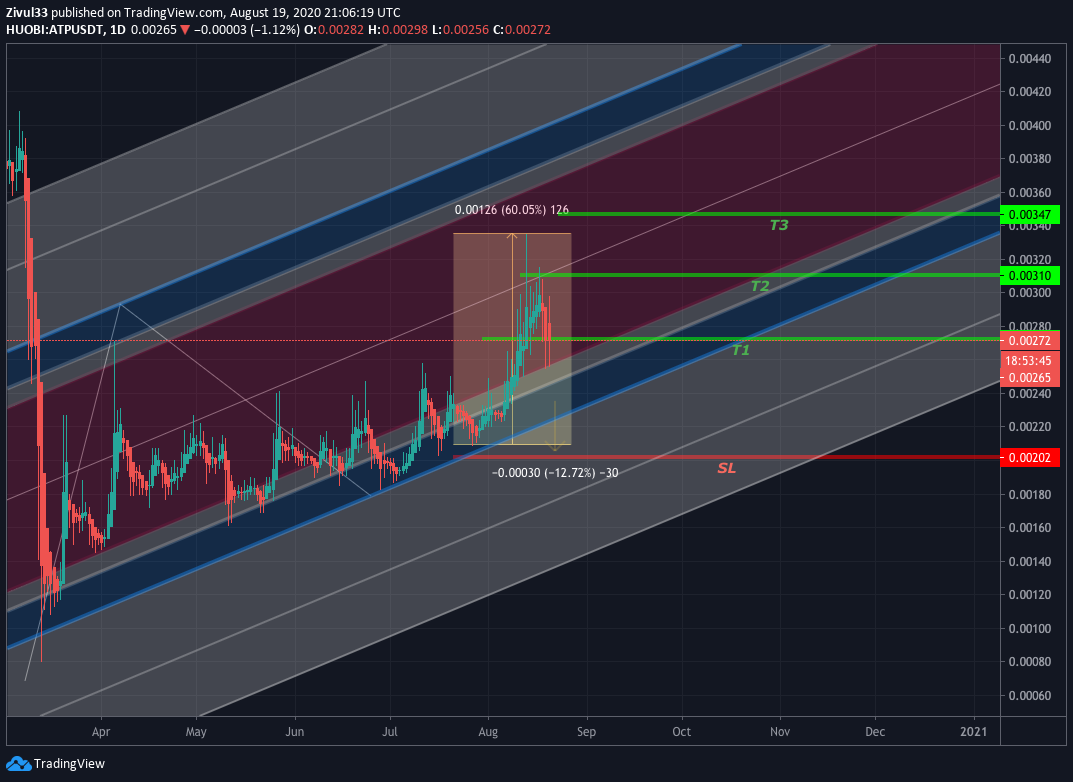Click 0.00100 on the price axis
1073x782 pixels.
[1030, 628]
